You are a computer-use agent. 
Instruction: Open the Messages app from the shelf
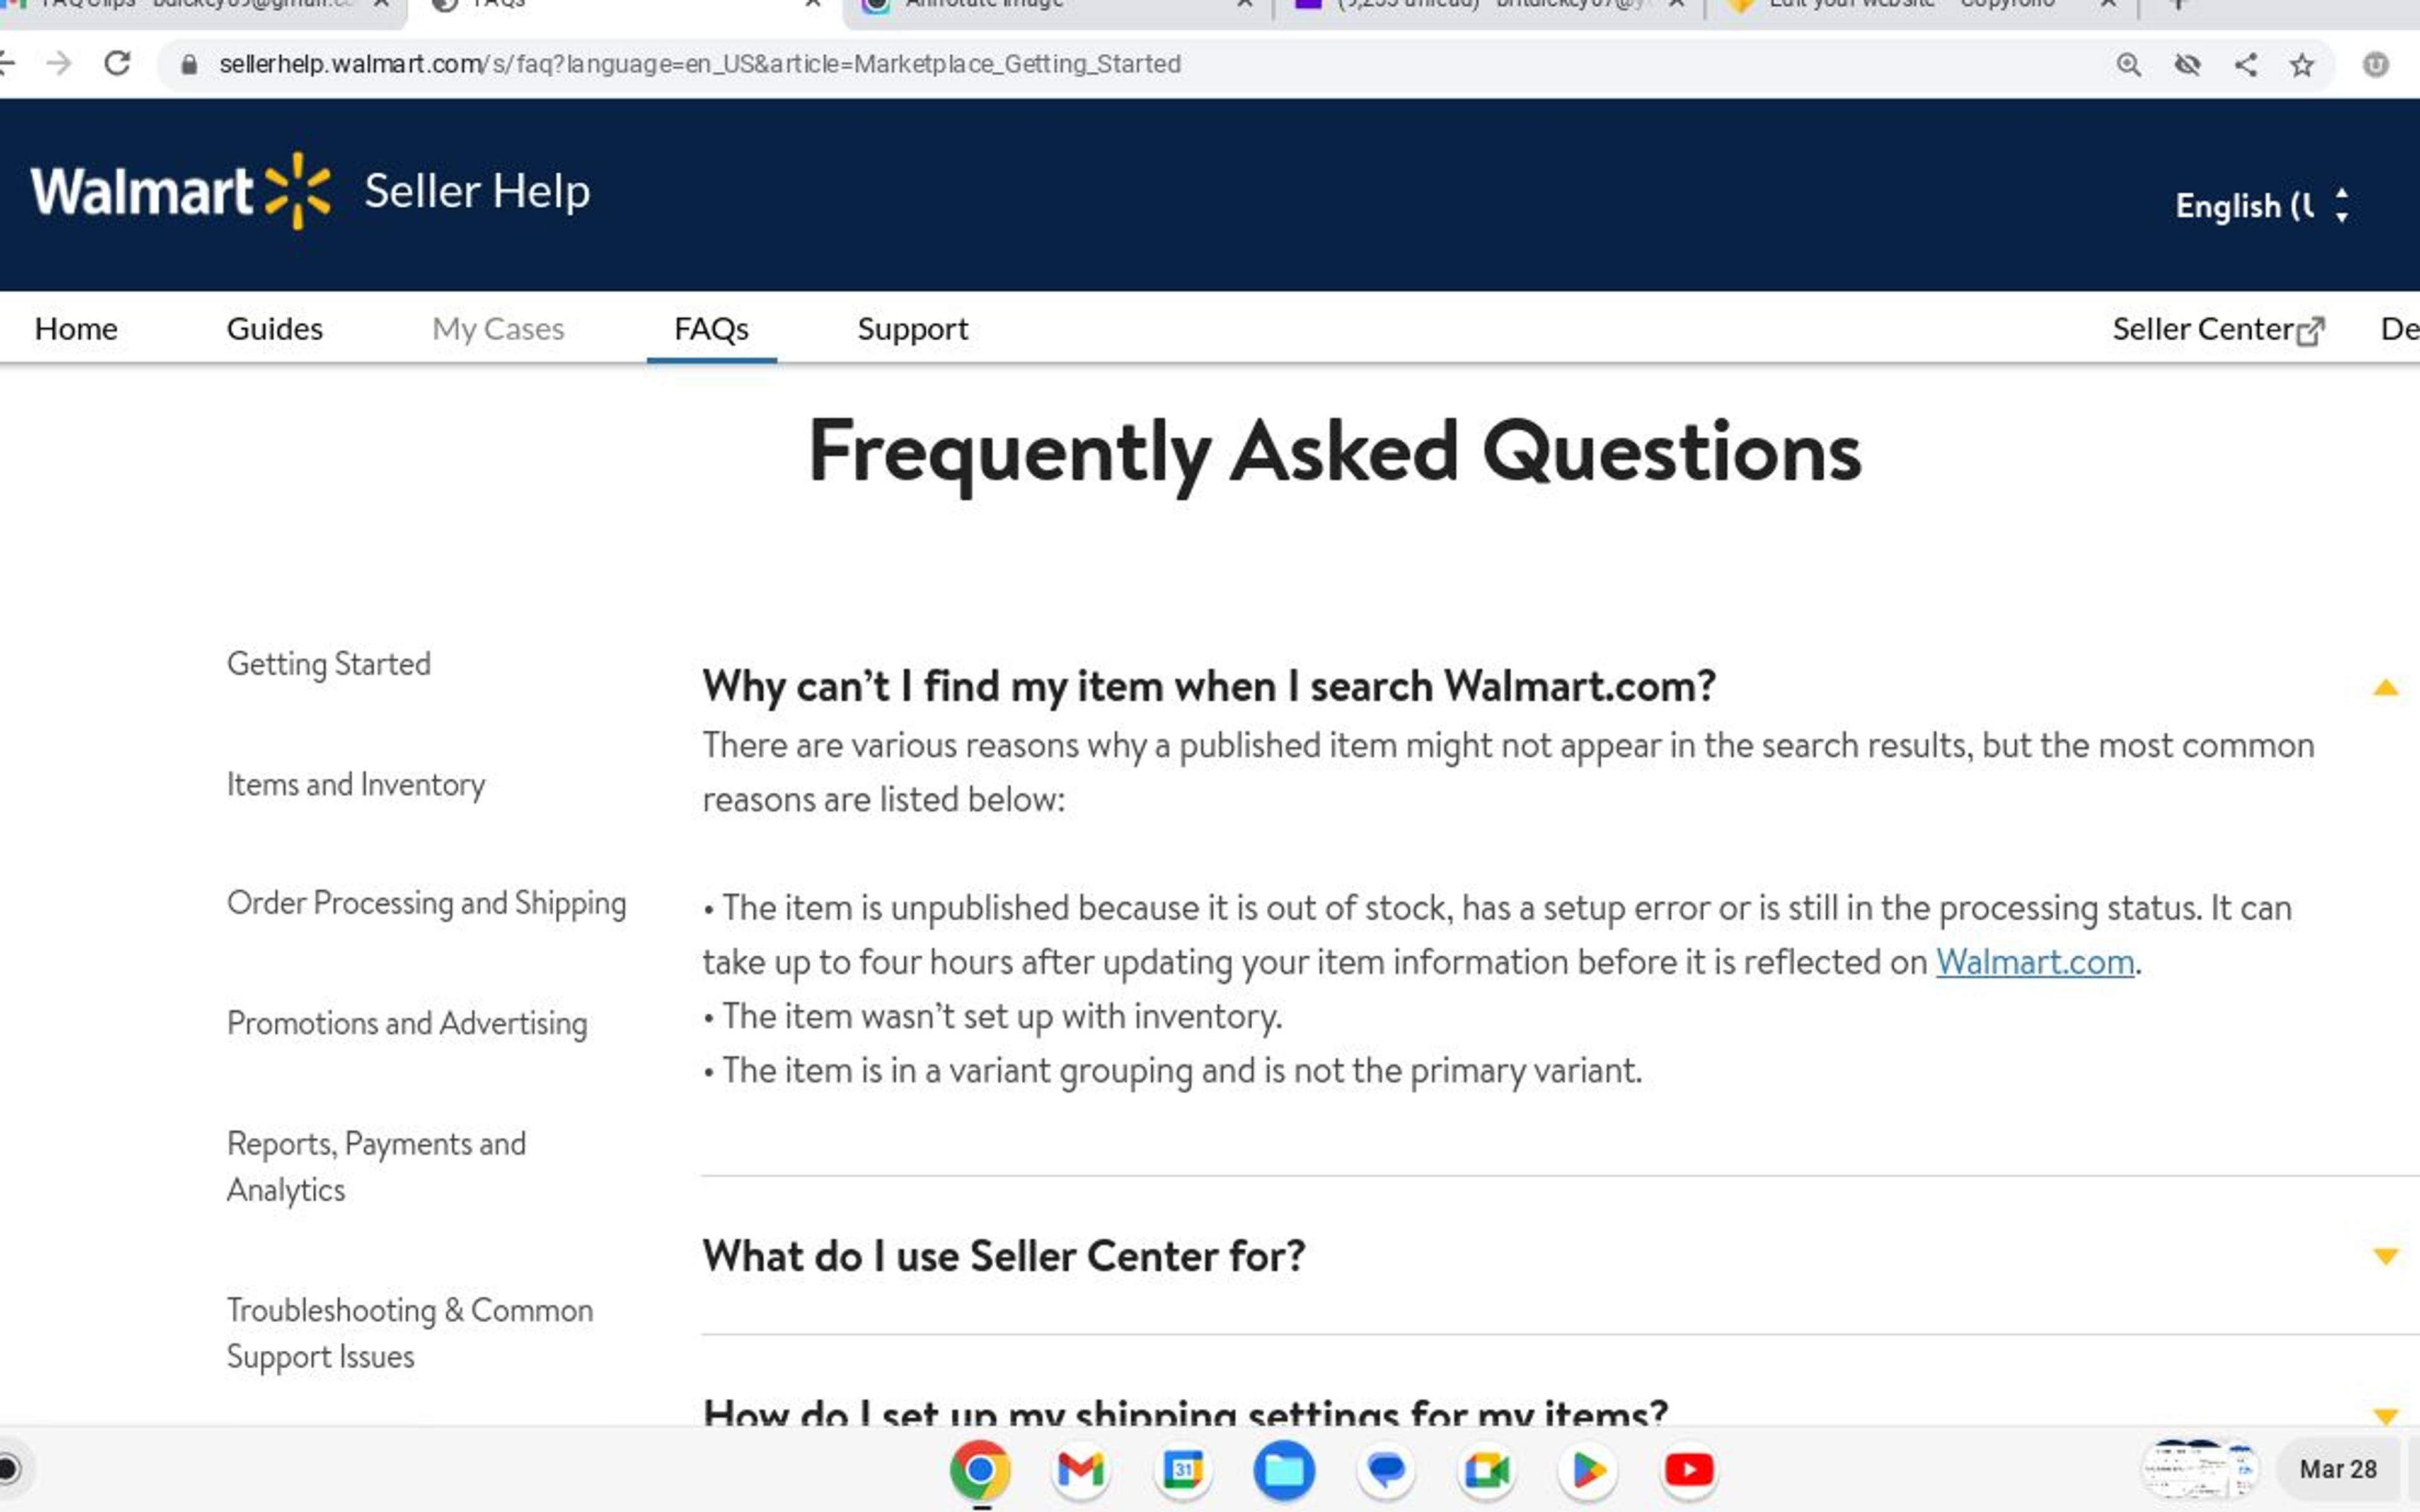(1386, 1470)
